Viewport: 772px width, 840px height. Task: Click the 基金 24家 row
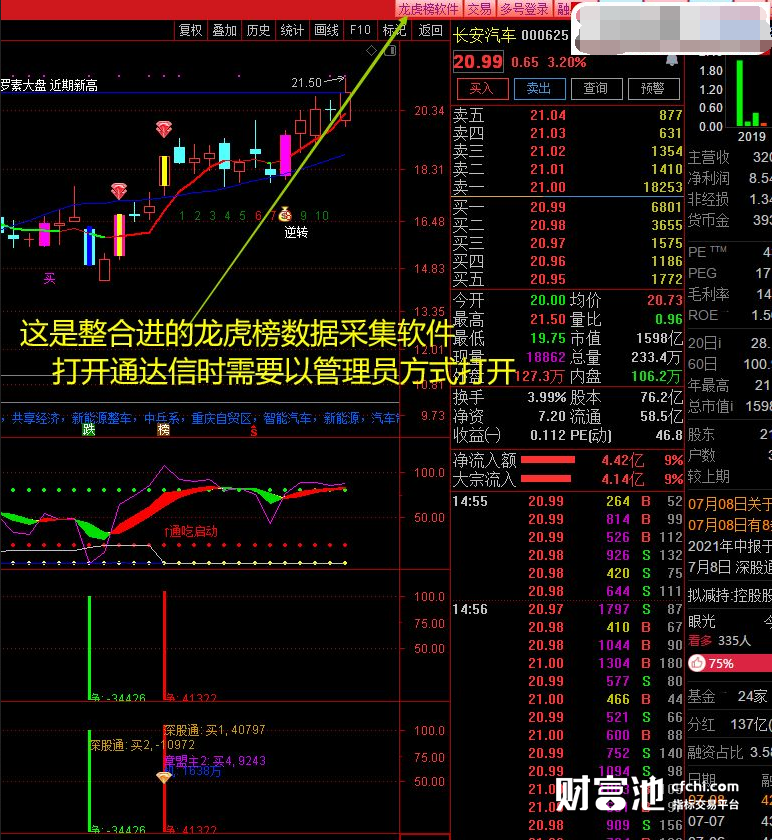(728, 696)
